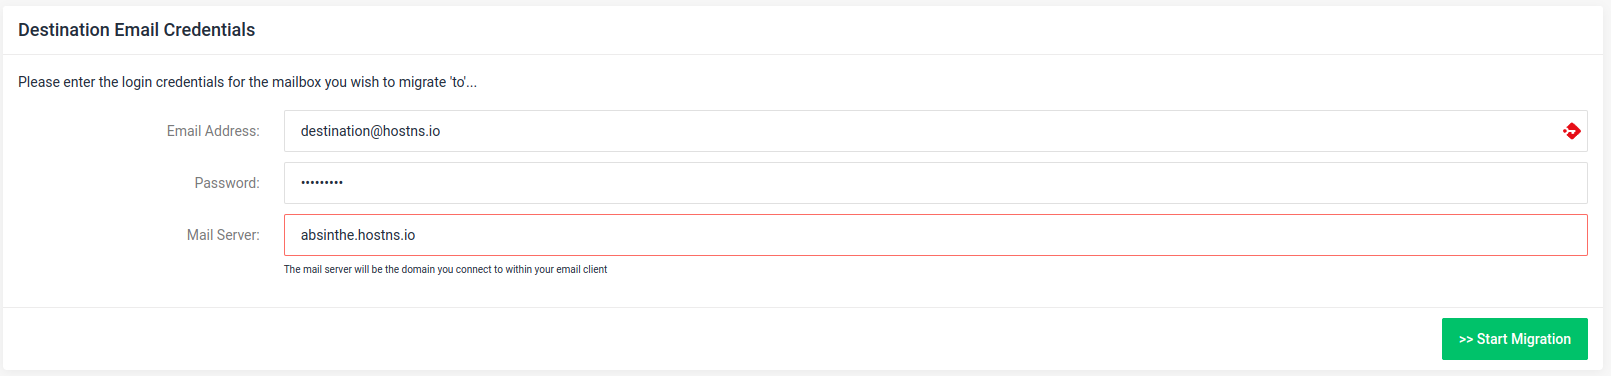Click the 'Please enter the login credentials' text
Screen dimensions: 1611x376
click(247, 82)
